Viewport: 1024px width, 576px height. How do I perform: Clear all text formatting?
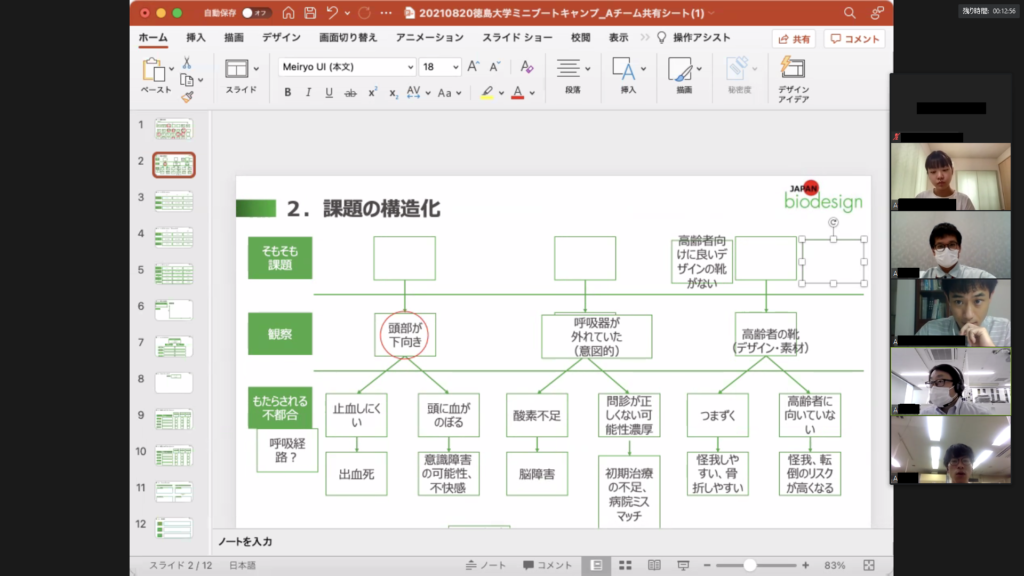pyautogui.click(x=526, y=67)
